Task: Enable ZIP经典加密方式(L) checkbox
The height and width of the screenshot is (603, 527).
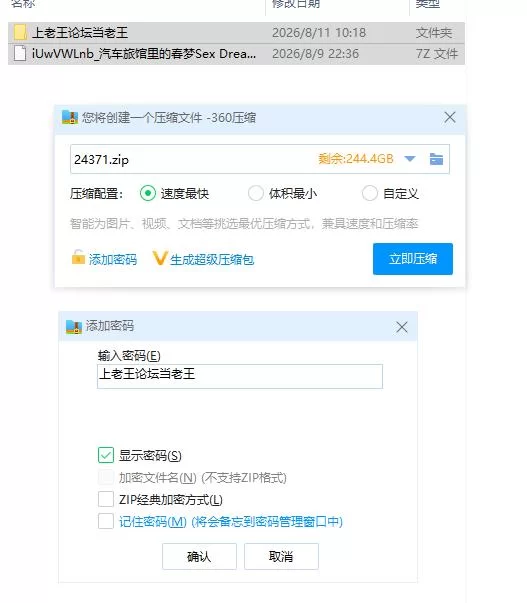Action: 106,499
